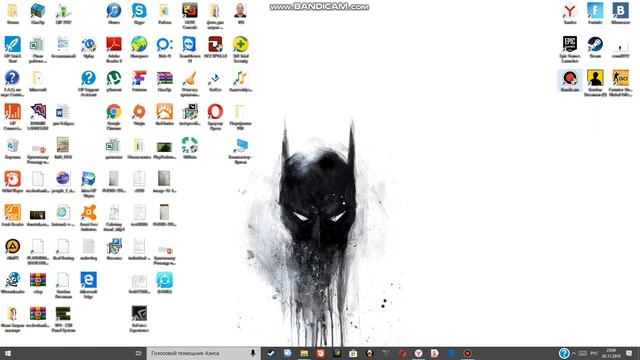640x360 pixels.
Task: Open the TeamViewer desktop shortcut
Action: pyautogui.click(x=189, y=44)
